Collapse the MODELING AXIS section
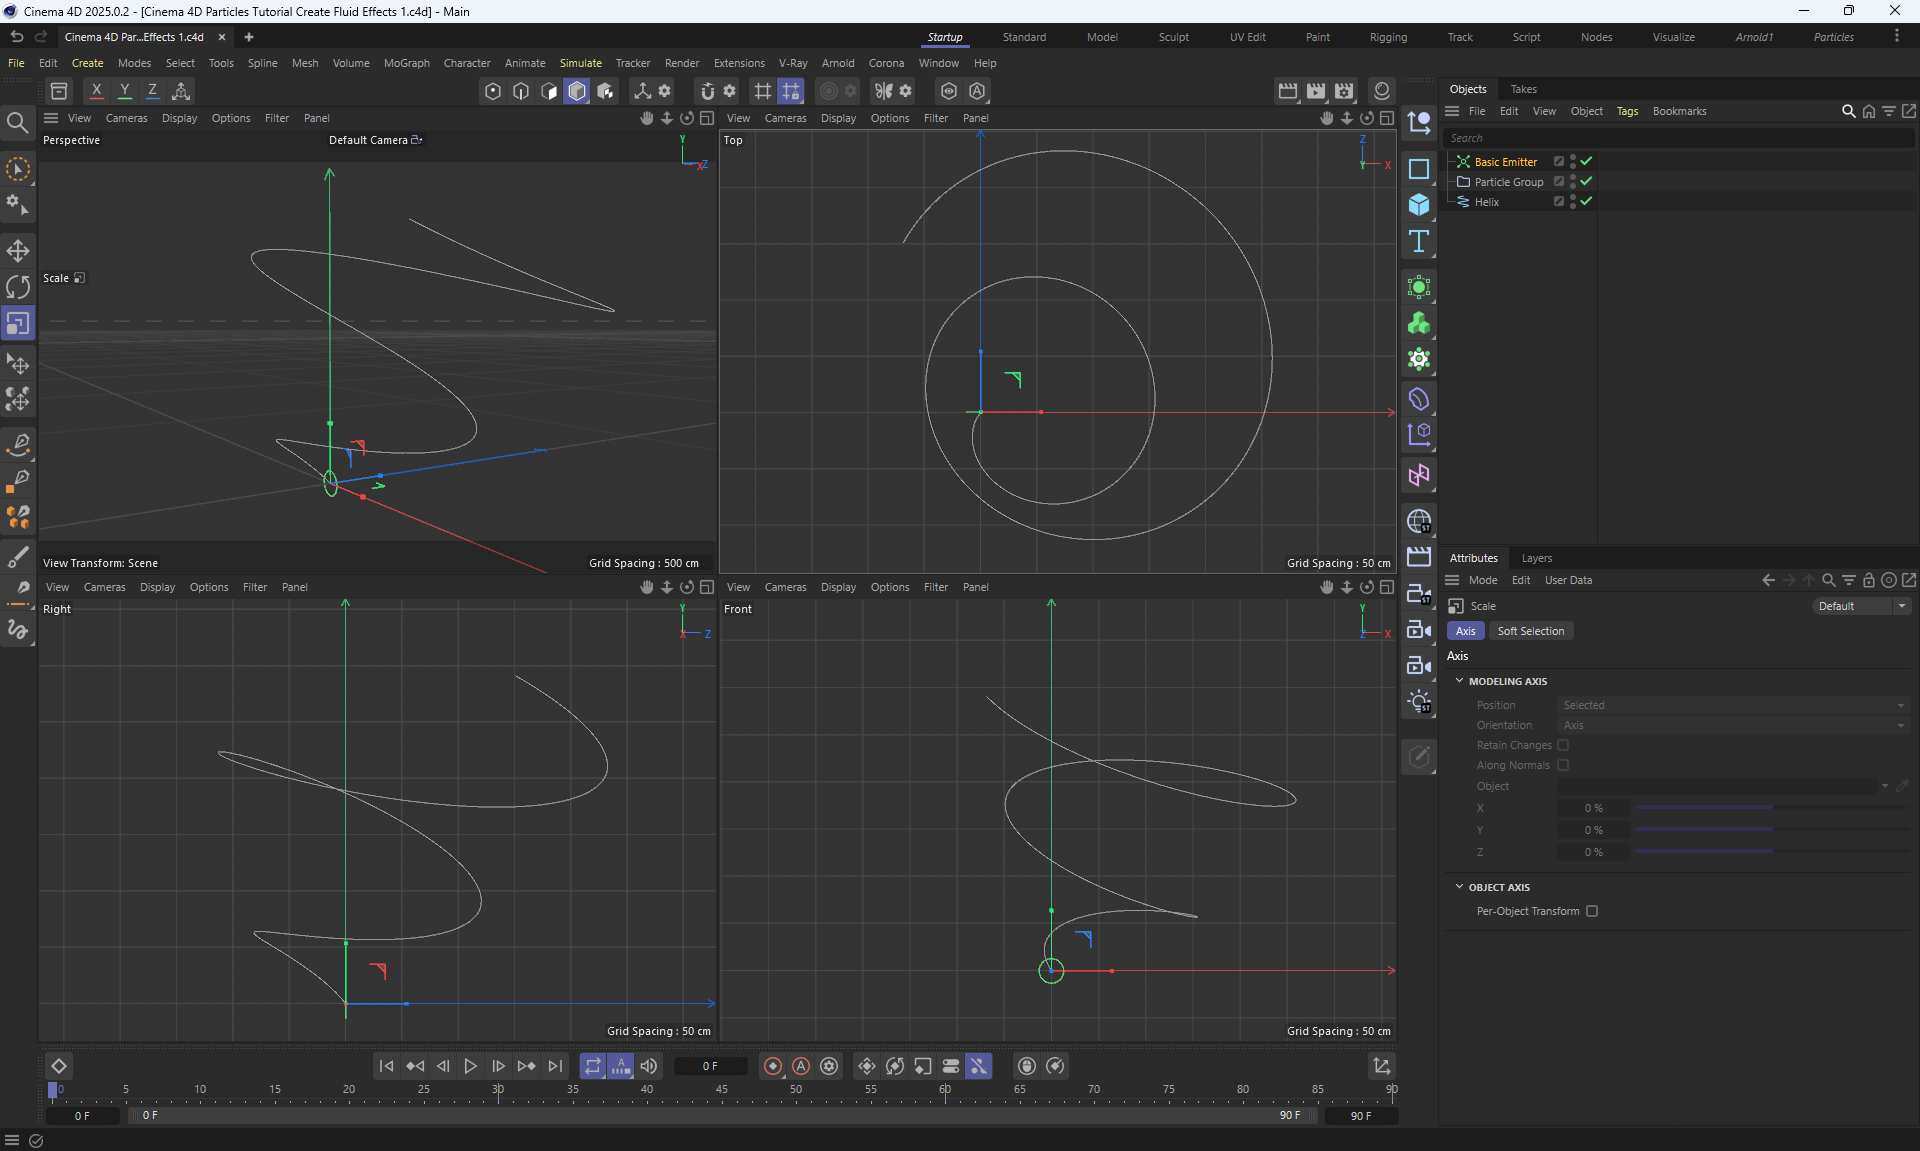Image resolution: width=1920 pixels, height=1151 pixels. (1459, 681)
